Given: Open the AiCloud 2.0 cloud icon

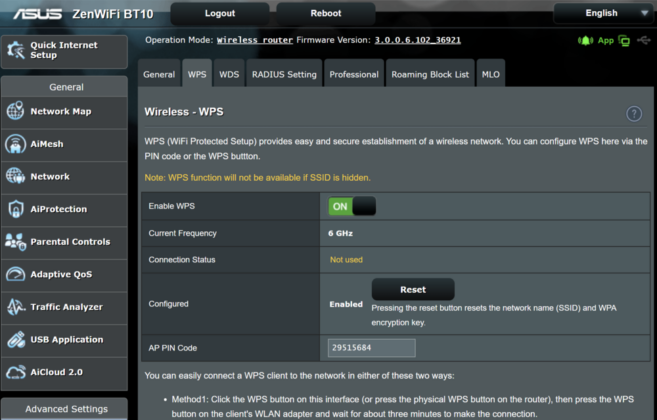Looking at the screenshot, I should coord(16,372).
